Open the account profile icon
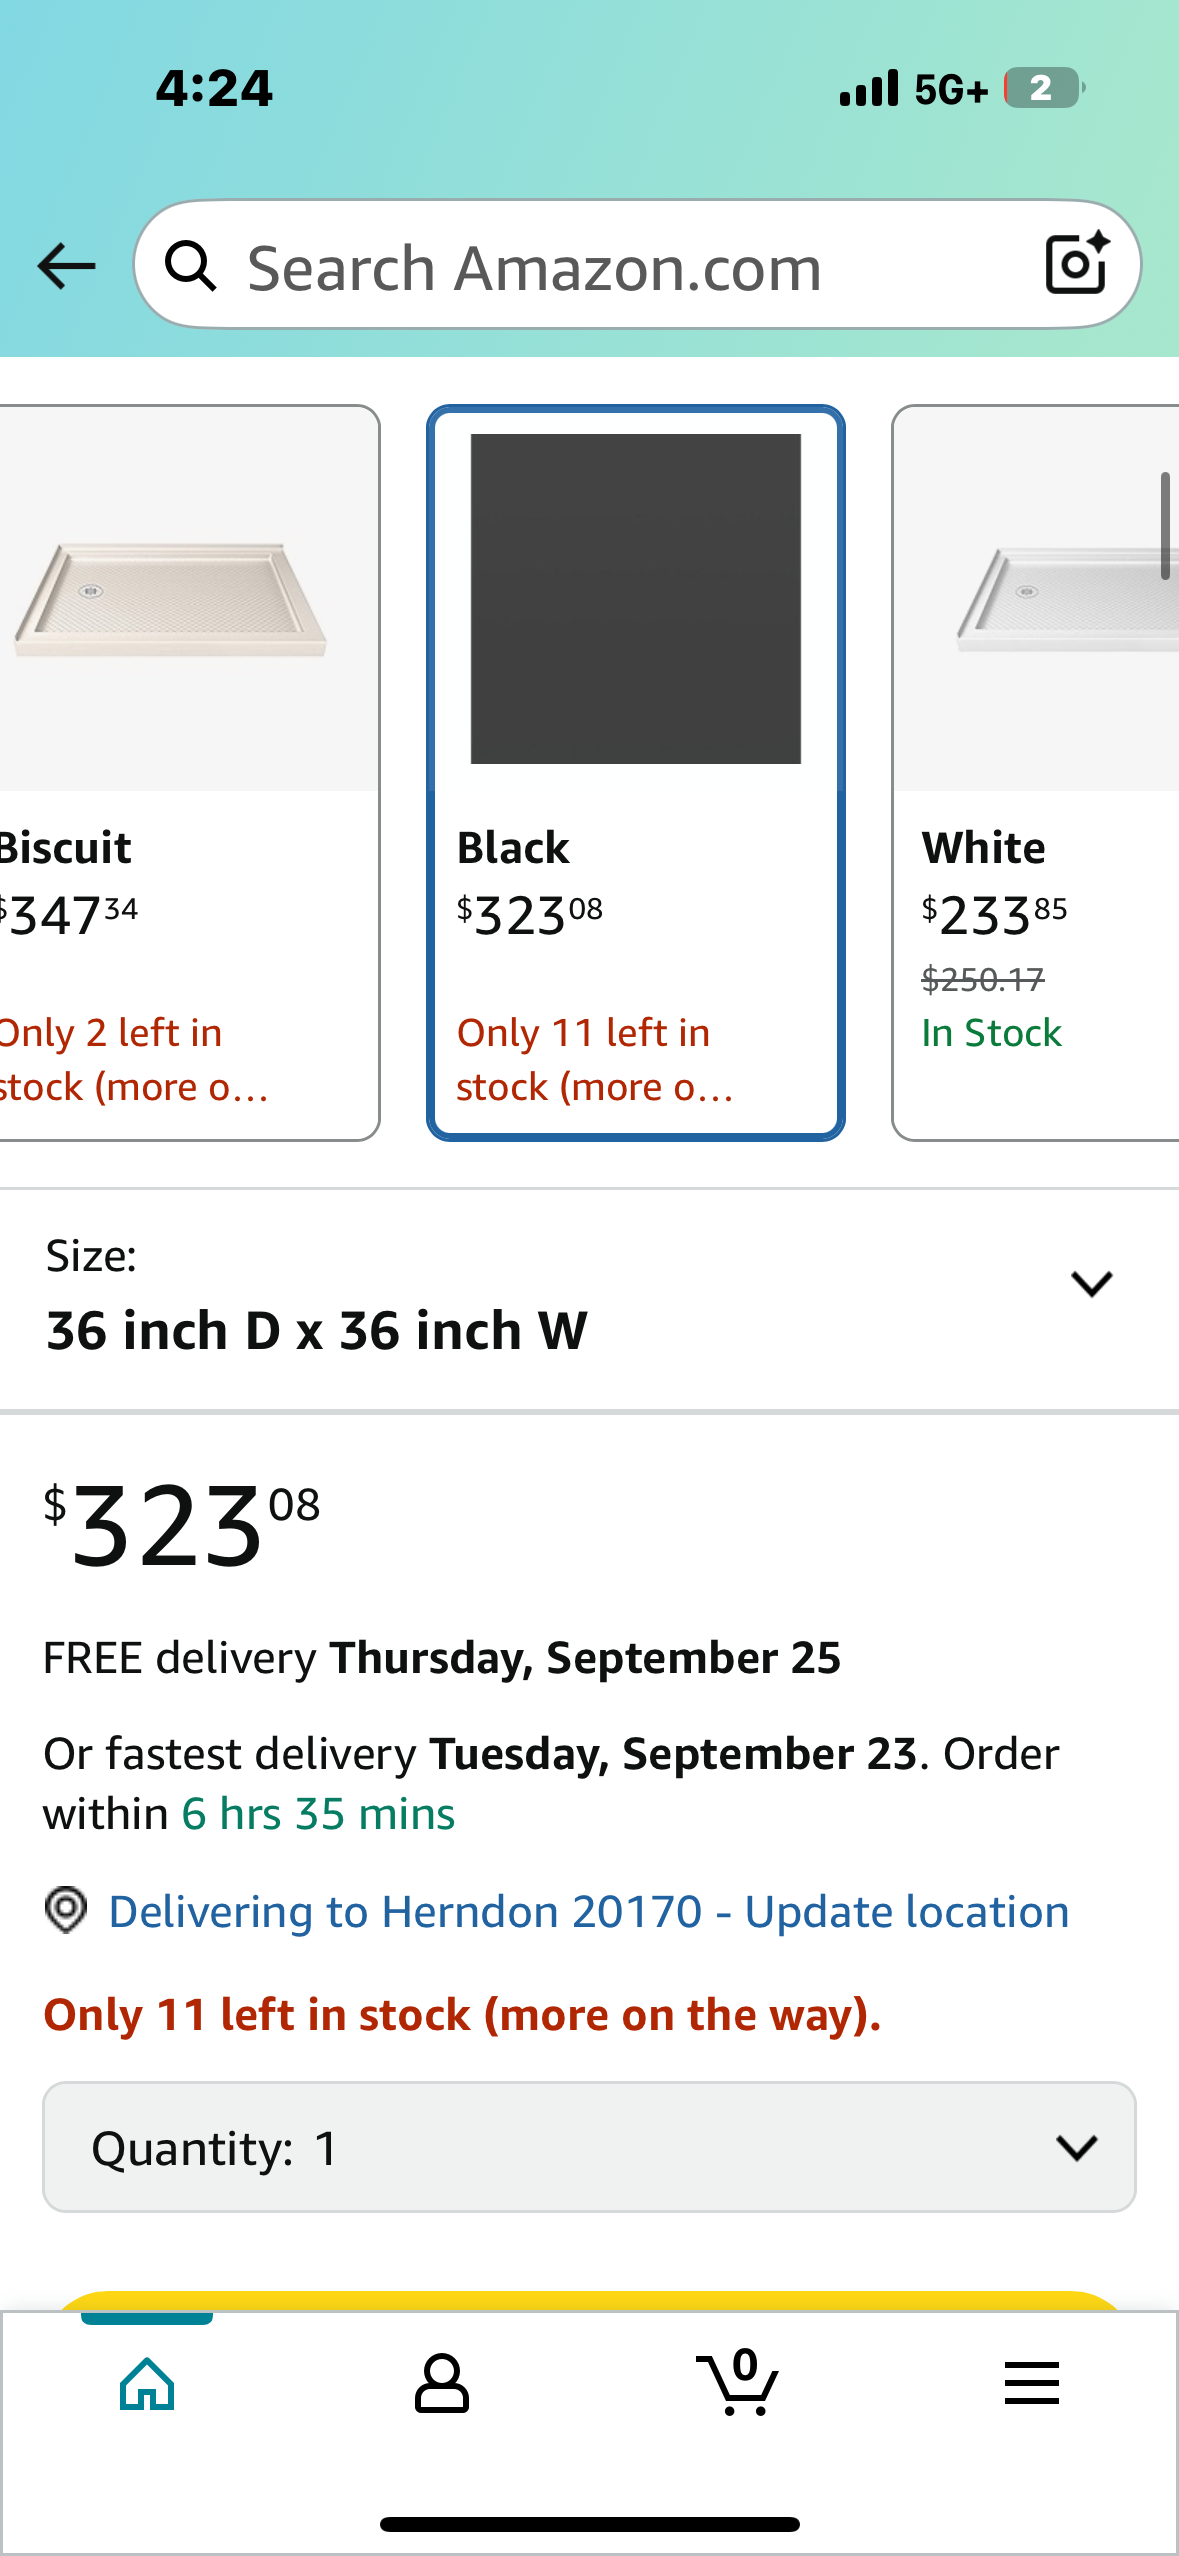 441,2384
